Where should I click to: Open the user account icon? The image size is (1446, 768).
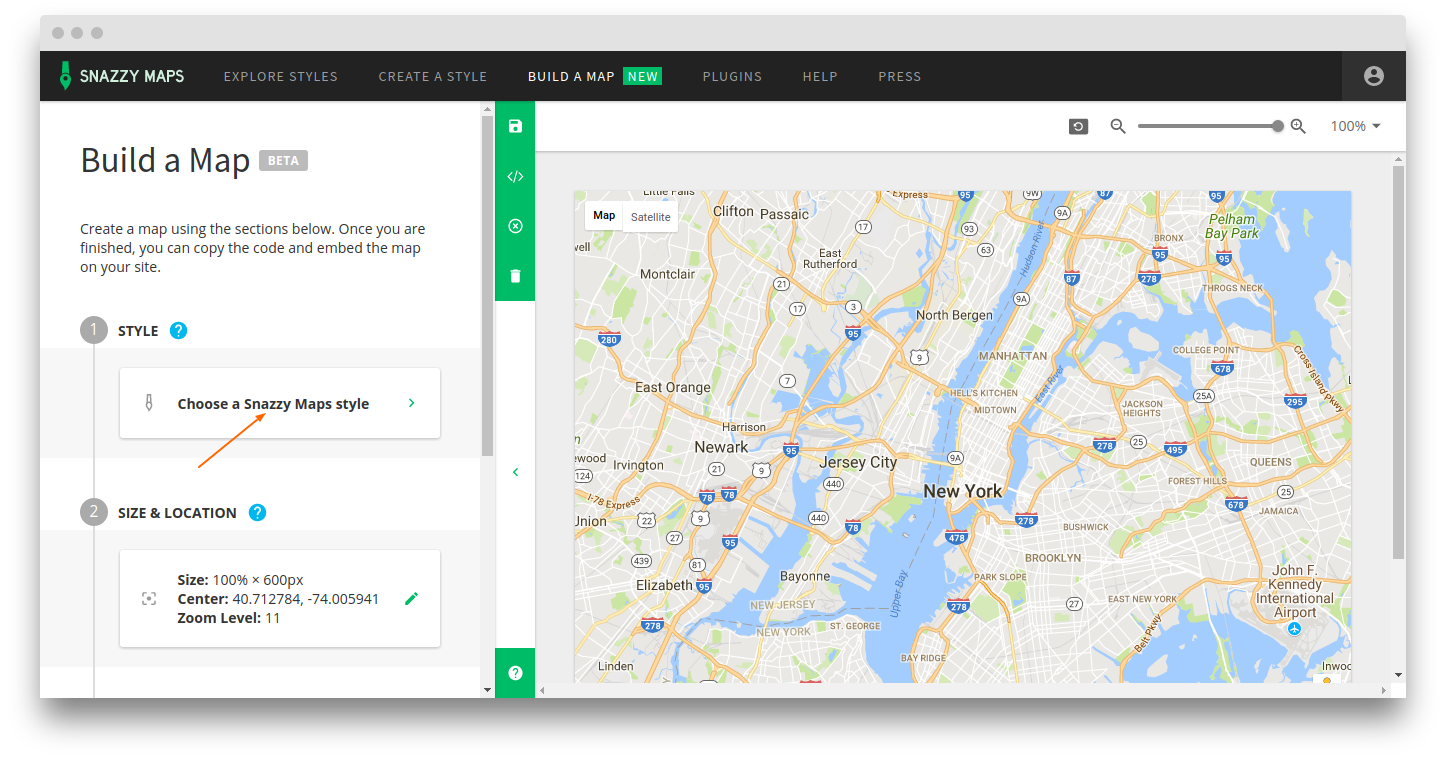[x=1373, y=76]
